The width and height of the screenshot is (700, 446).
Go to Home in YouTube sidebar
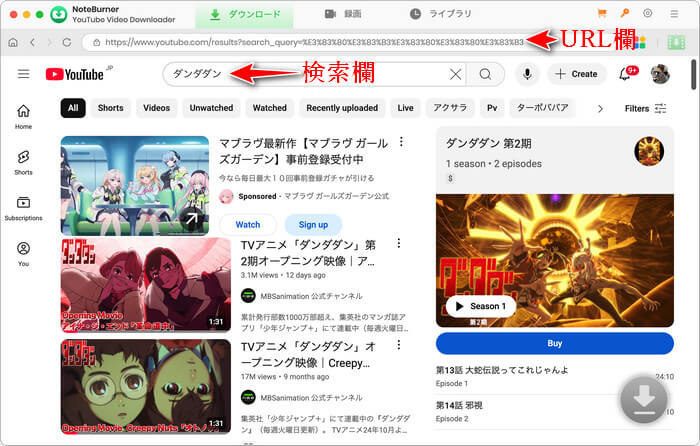(24, 117)
